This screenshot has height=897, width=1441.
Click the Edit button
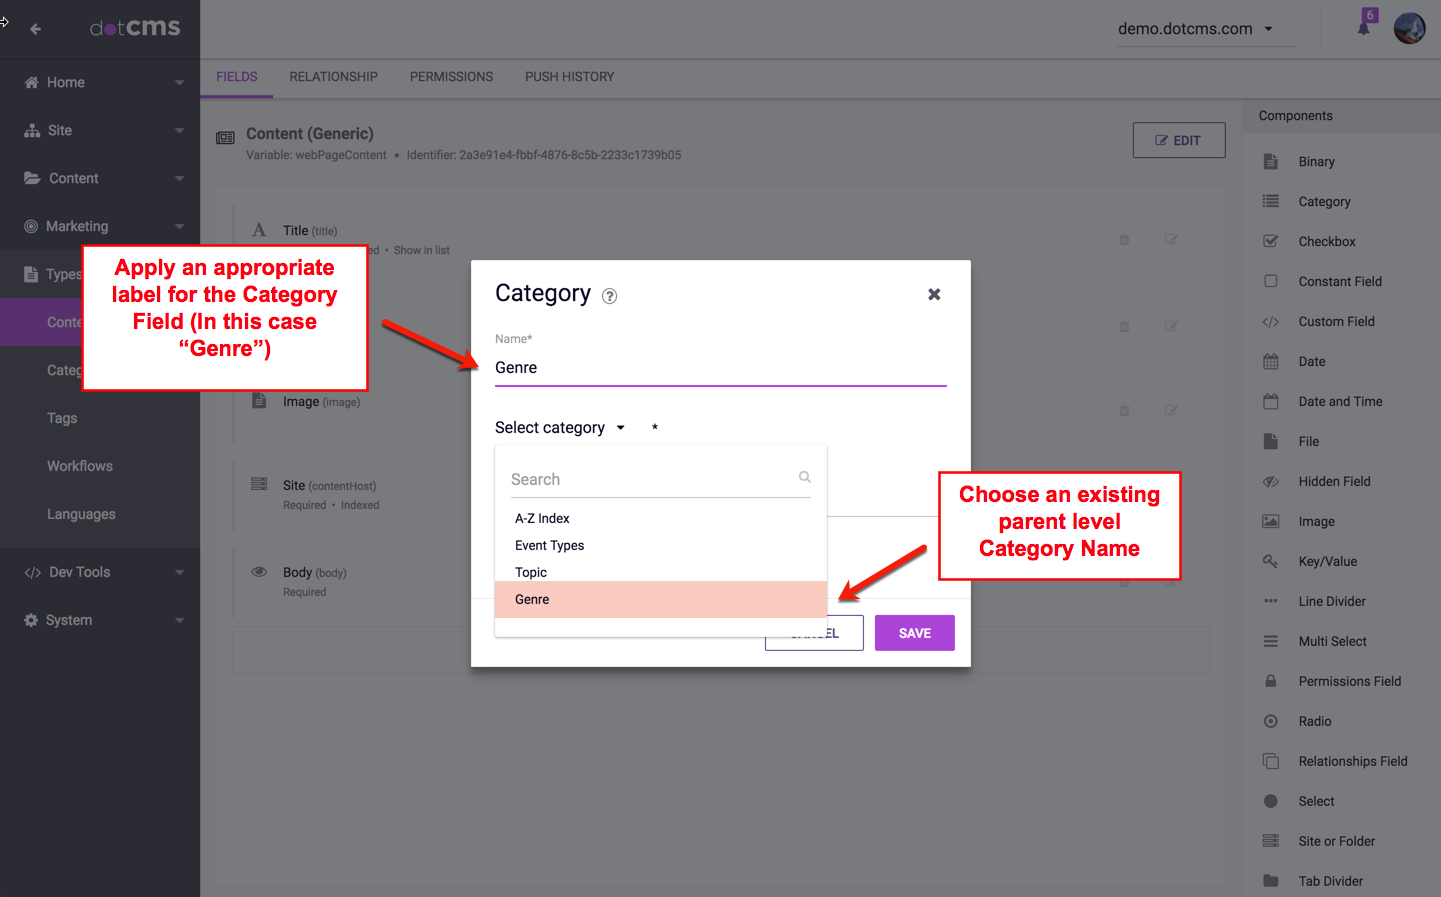tap(1178, 140)
